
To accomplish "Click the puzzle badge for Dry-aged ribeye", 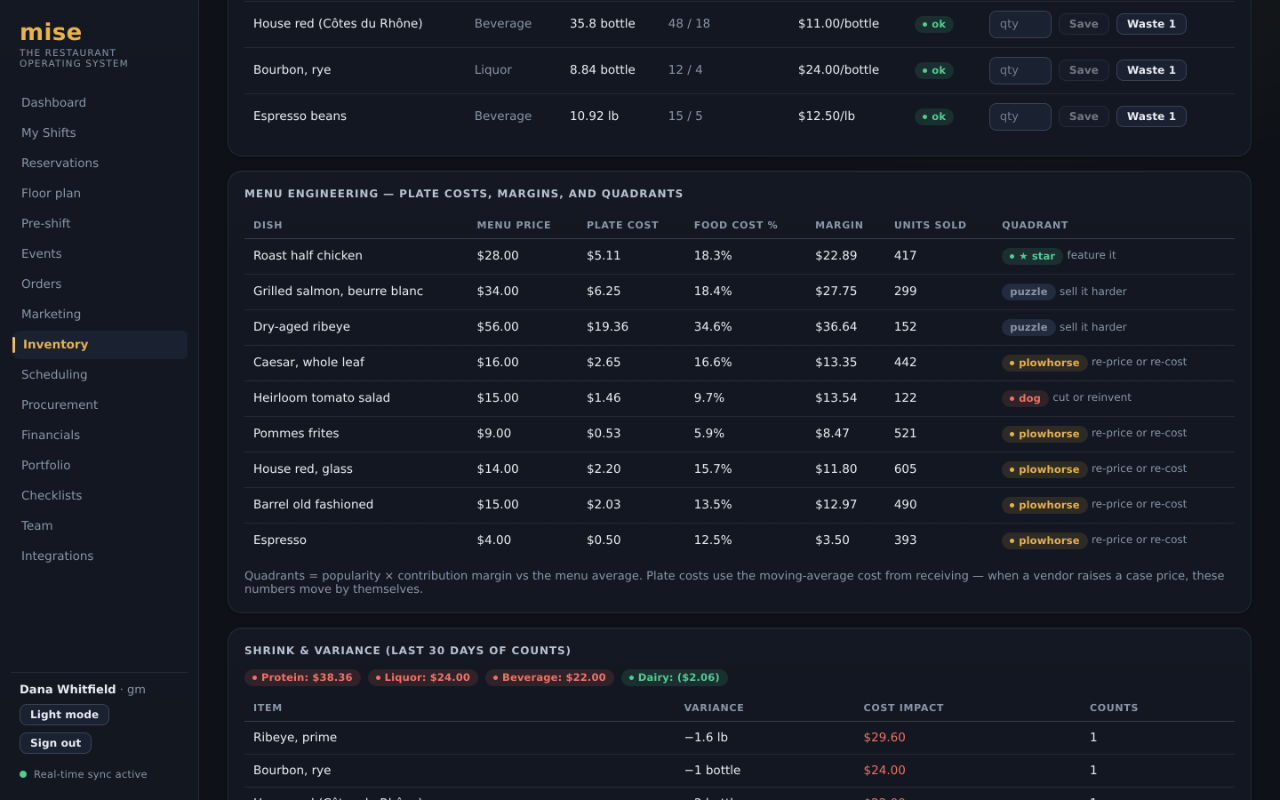I will point(1028,327).
